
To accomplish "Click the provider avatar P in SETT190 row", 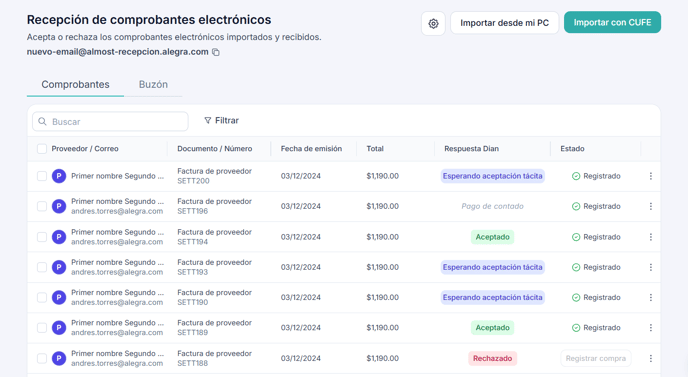I will 59,298.
